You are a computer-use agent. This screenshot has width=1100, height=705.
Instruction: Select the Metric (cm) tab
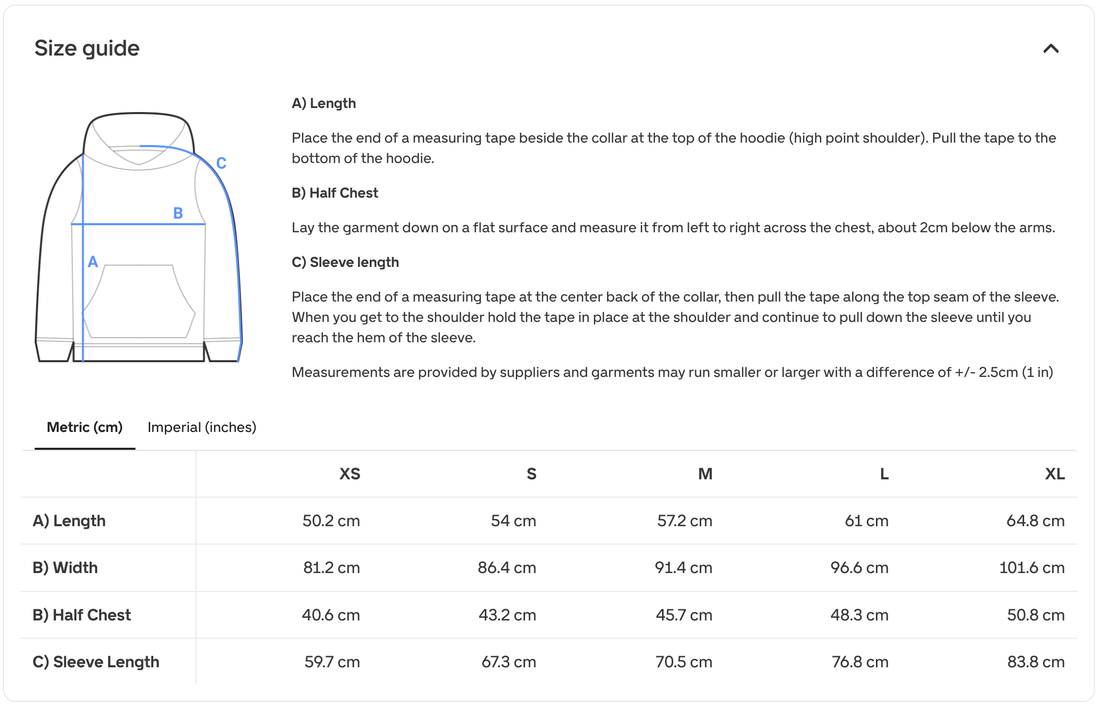point(85,427)
